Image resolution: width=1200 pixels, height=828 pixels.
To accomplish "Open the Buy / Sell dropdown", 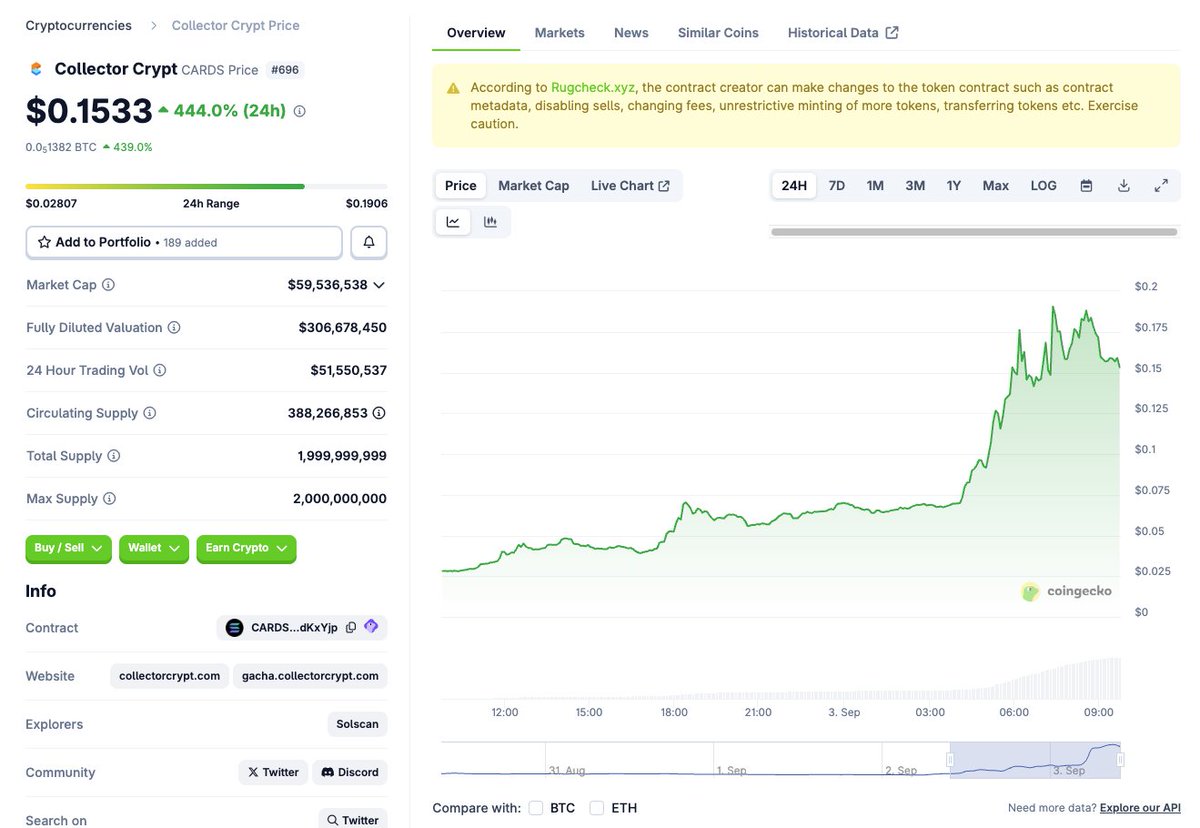I will click(x=68, y=548).
